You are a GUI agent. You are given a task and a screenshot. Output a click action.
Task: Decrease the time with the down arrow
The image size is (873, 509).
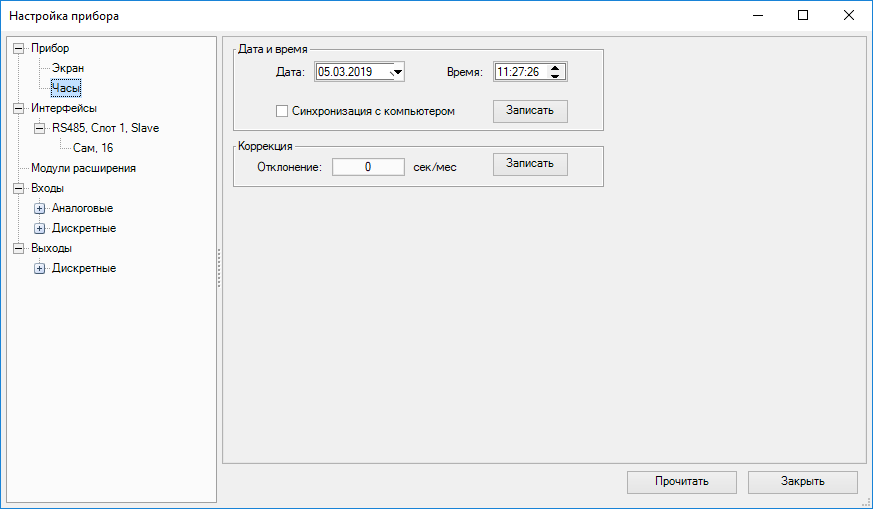(557, 76)
